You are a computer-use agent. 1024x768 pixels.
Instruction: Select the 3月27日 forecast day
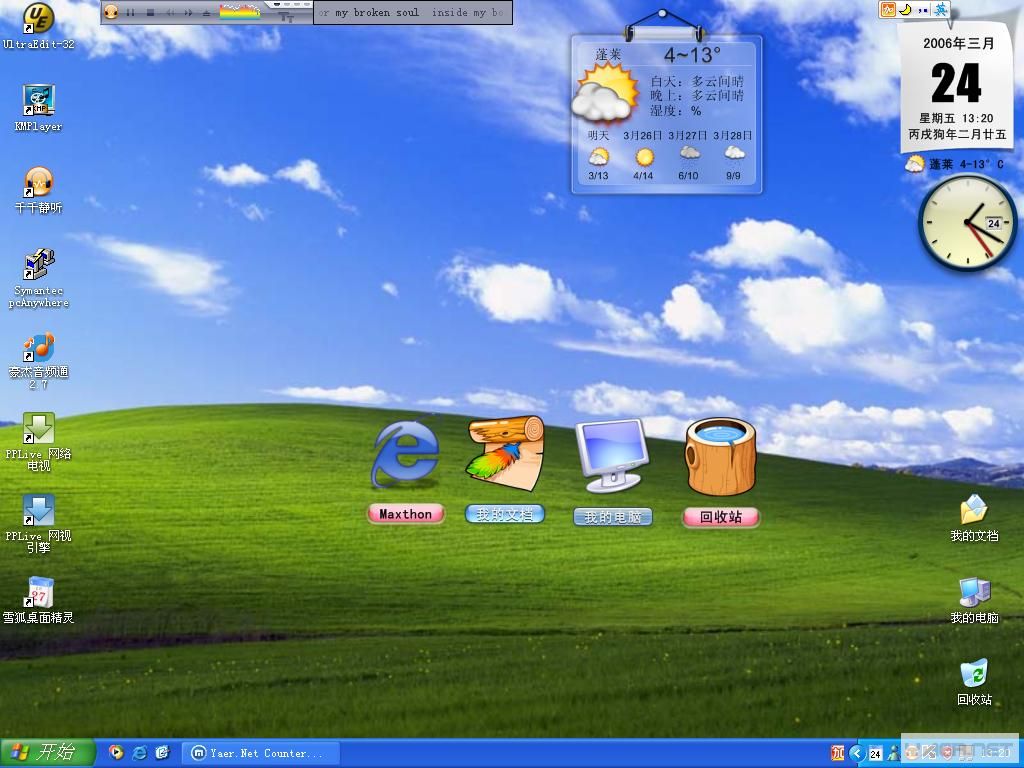688,156
